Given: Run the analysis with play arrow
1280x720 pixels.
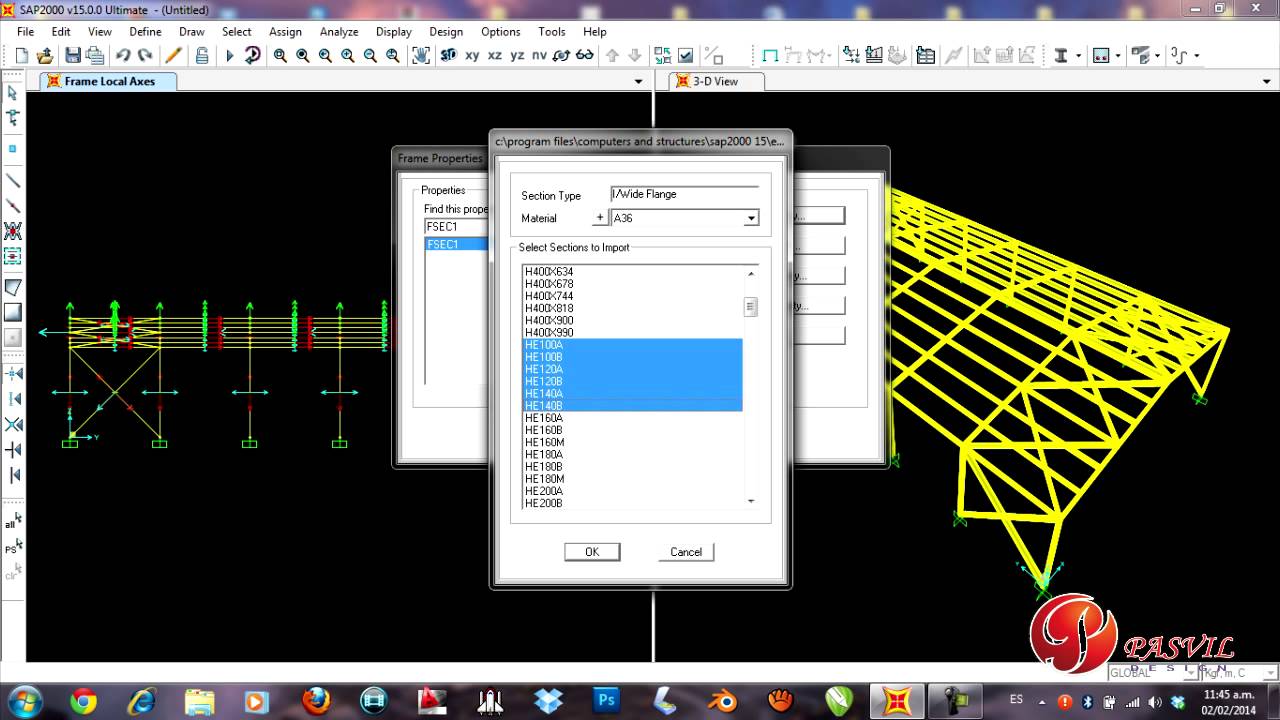Looking at the screenshot, I should coord(230,56).
